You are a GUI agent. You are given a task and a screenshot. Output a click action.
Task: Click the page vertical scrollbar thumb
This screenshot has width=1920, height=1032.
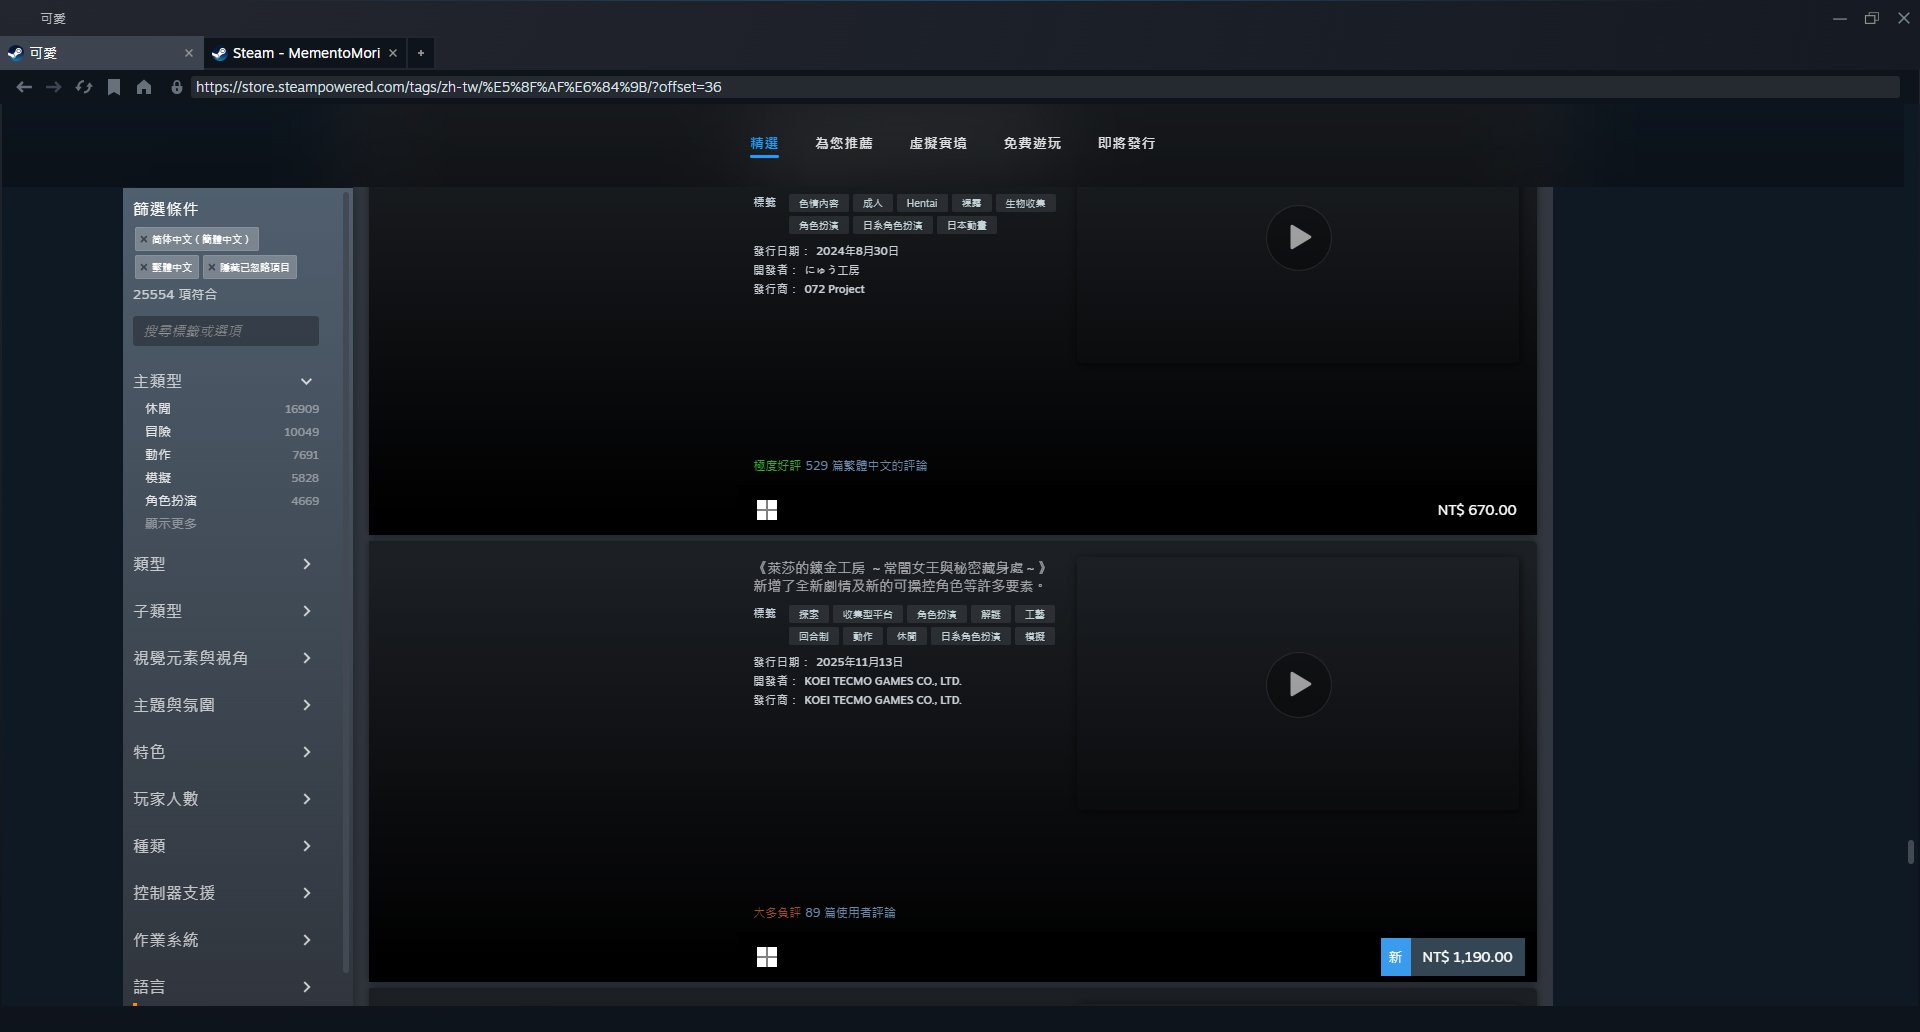[1910, 851]
